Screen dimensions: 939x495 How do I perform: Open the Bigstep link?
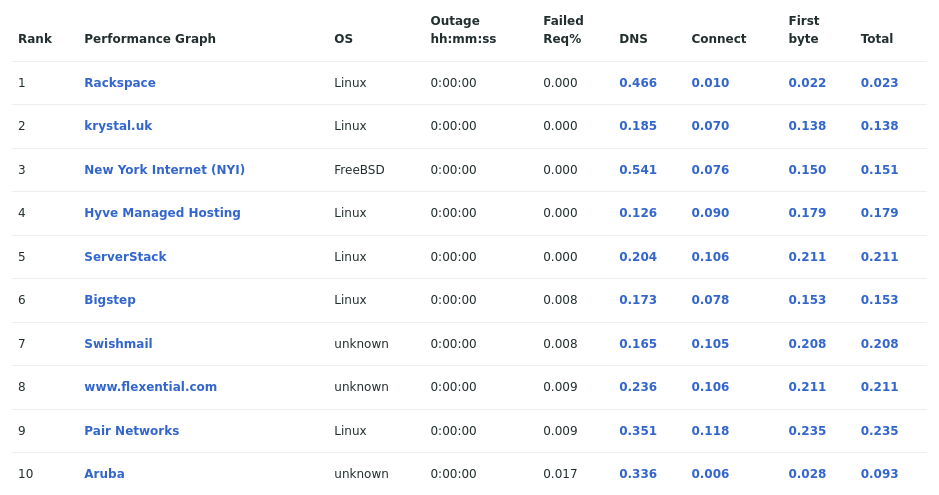point(110,300)
